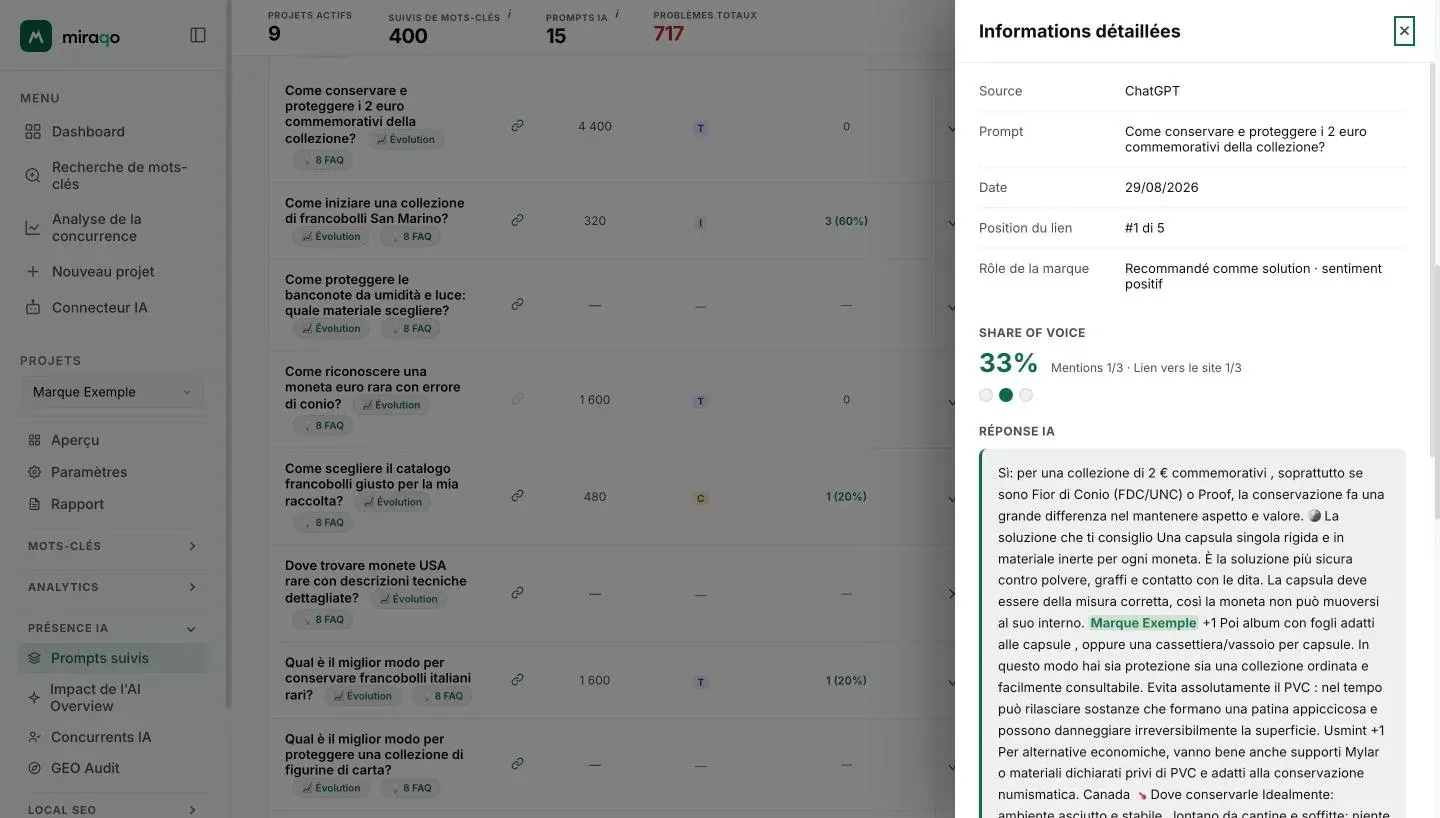Open the info tooltip beside Suivis de mots-clés
This screenshot has width=1440, height=818.
[x=509, y=14]
